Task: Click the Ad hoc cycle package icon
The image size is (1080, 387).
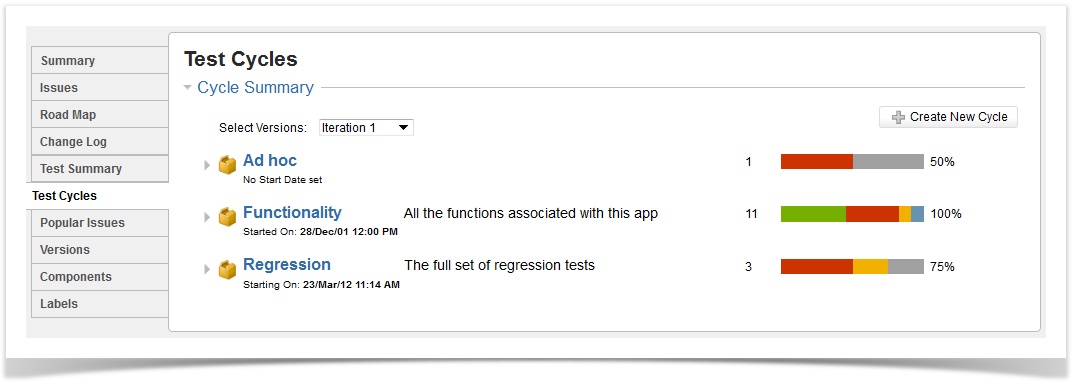Action: [227, 165]
